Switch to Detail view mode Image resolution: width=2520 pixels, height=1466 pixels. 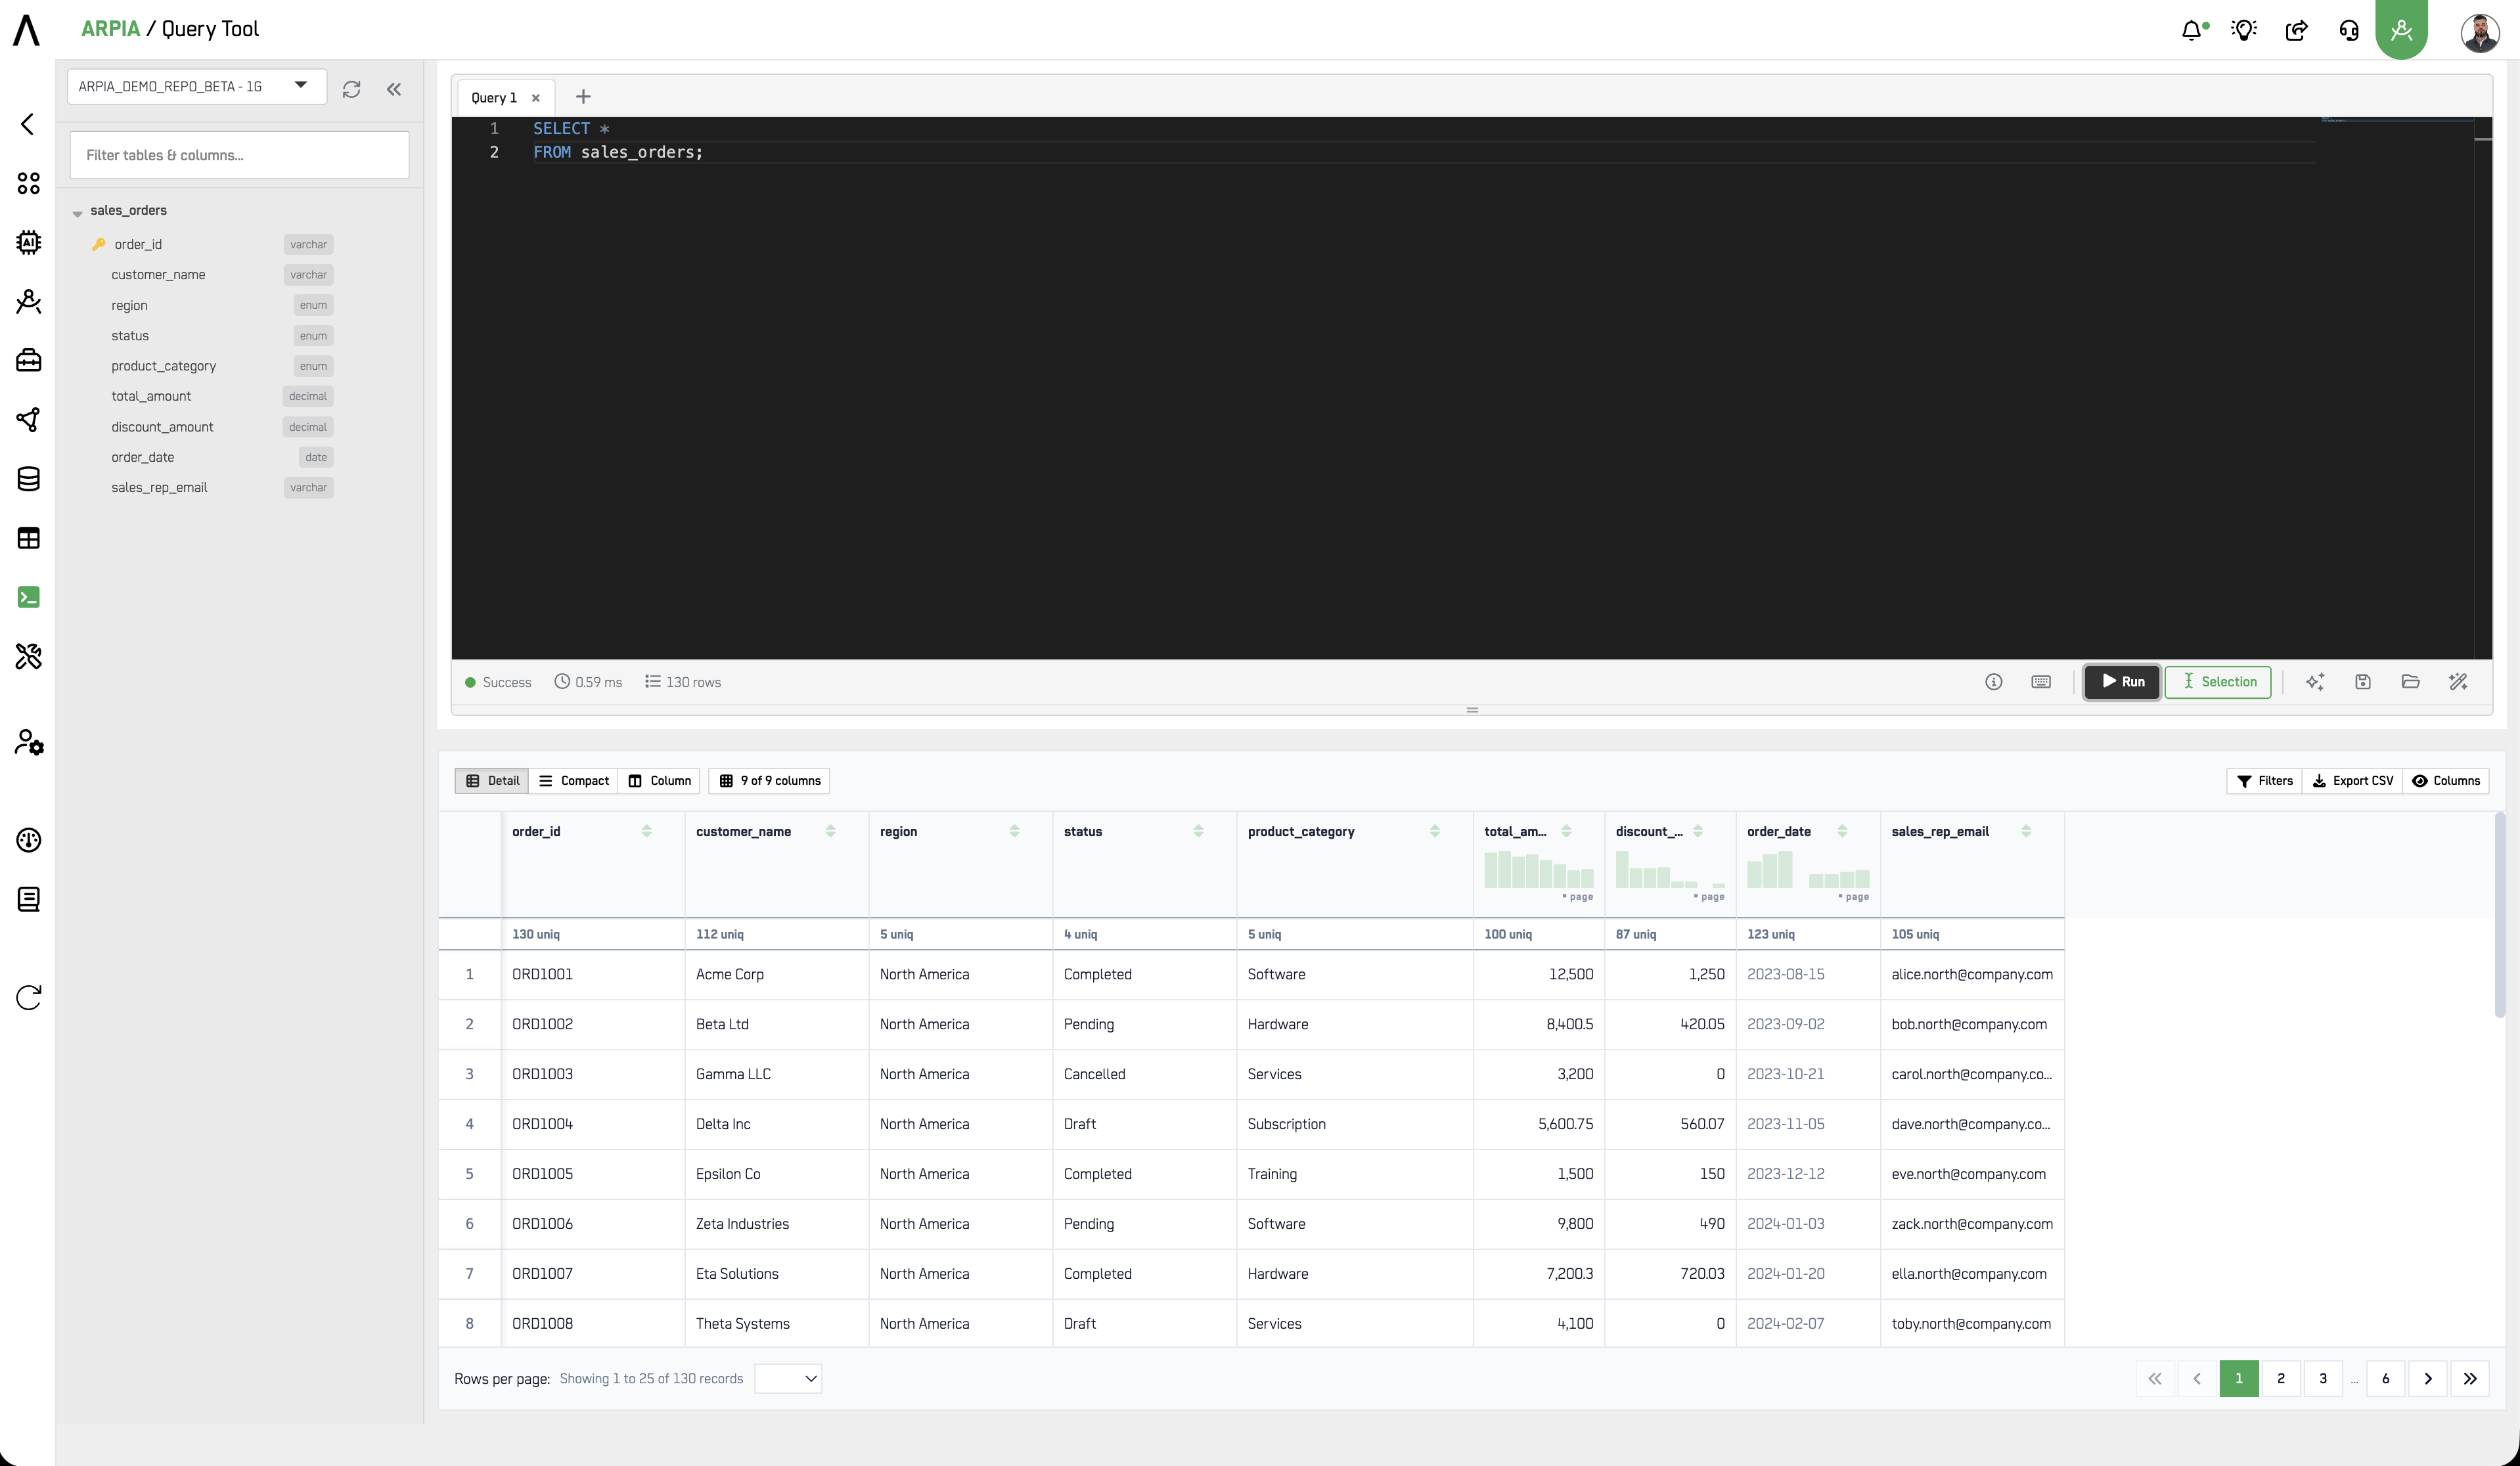tap(492, 781)
